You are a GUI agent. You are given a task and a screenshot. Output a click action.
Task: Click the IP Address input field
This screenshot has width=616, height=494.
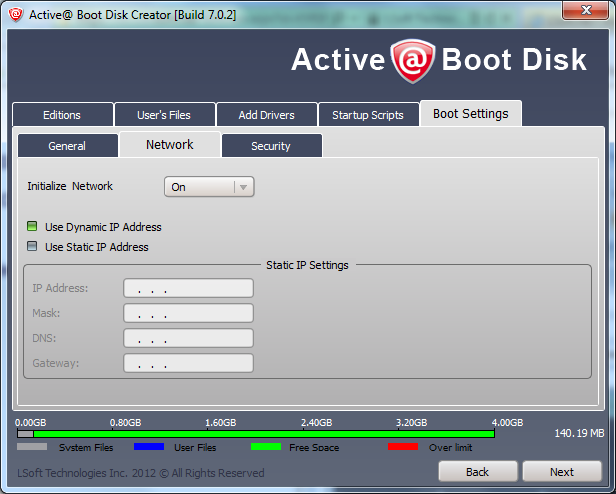point(188,288)
